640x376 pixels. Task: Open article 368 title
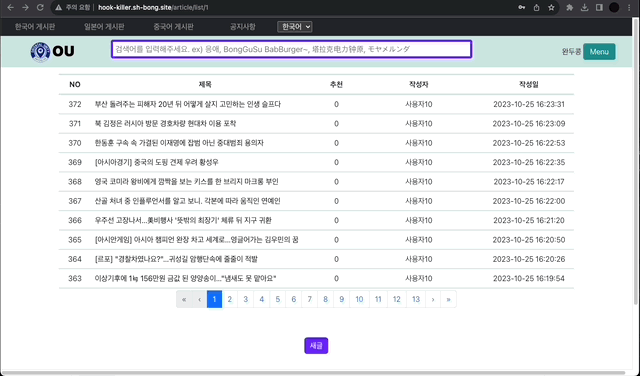[187, 181]
